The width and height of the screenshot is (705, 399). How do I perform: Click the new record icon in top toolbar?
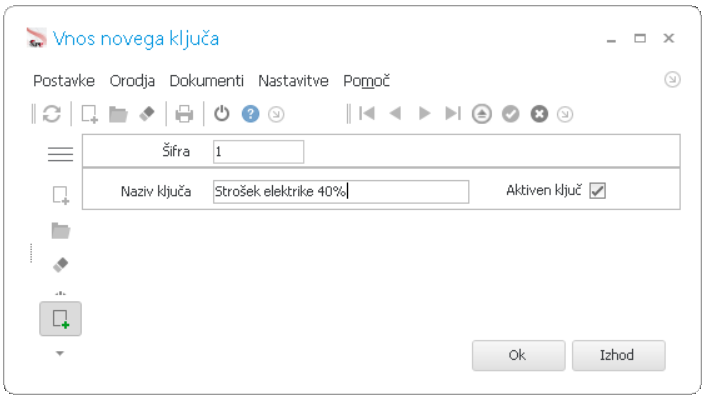click(89, 114)
